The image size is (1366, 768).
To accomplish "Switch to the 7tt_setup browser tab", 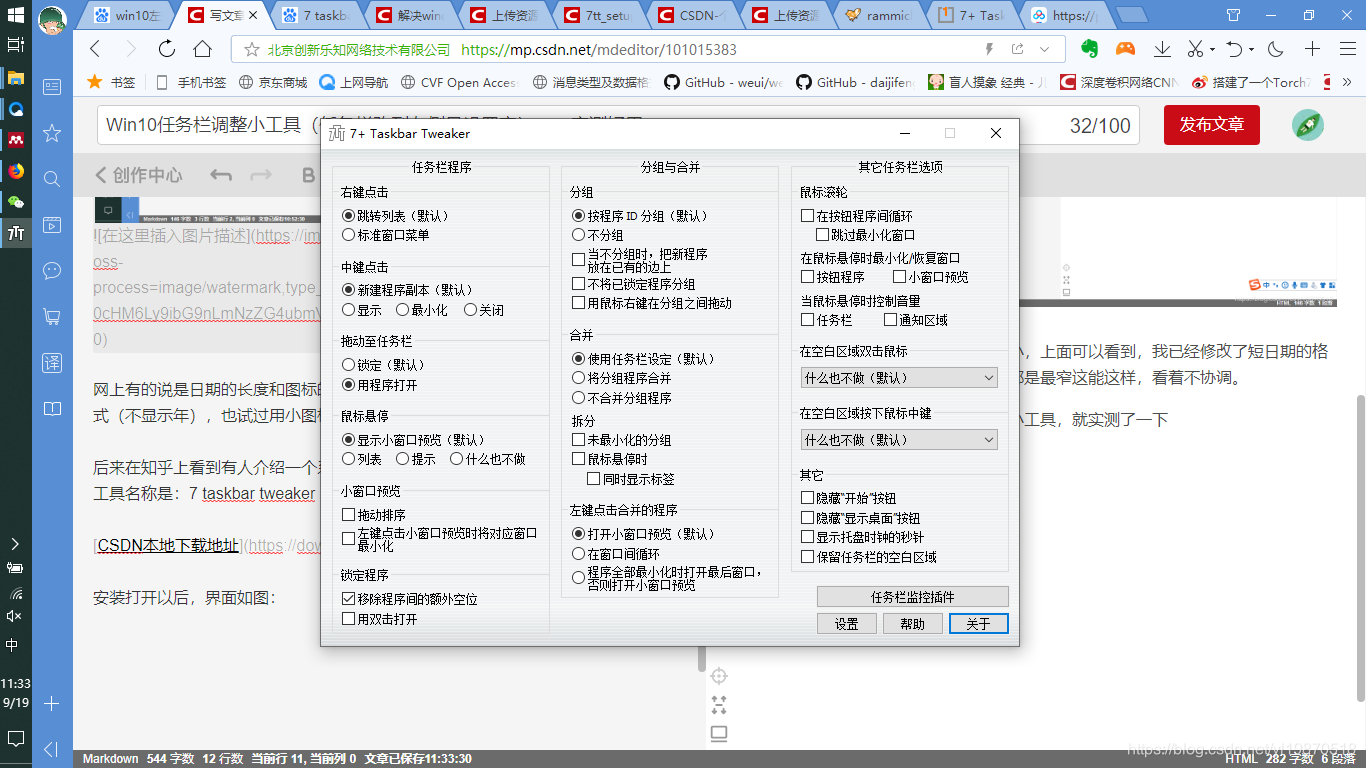I will [598, 16].
